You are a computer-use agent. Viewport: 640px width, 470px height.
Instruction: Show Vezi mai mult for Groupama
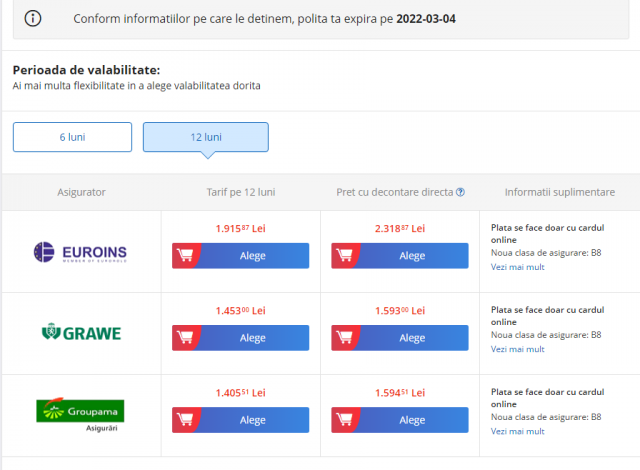[x=517, y=431]
